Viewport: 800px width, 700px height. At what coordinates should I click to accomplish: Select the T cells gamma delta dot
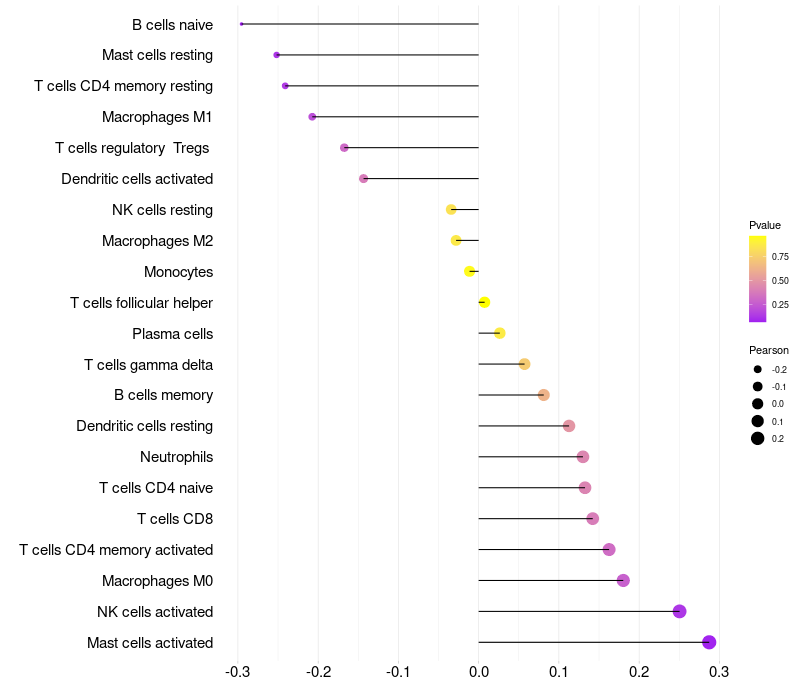(x=524, y=364)
